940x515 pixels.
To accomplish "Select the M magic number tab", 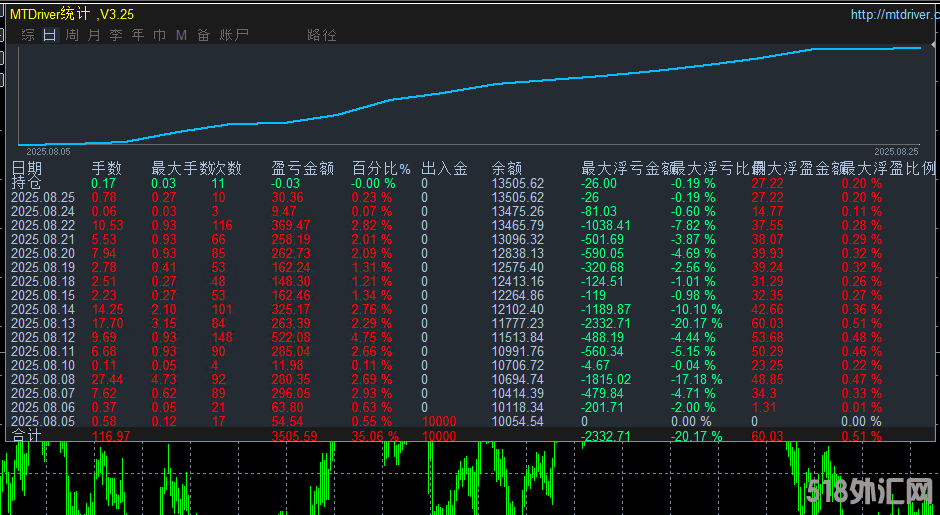I will coord(181,35).
